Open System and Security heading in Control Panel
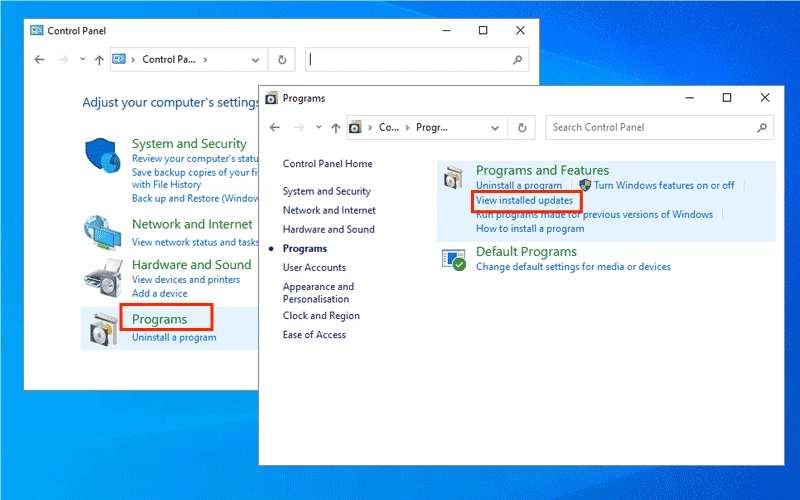800x500 pixels. click(x=189, y=144)
